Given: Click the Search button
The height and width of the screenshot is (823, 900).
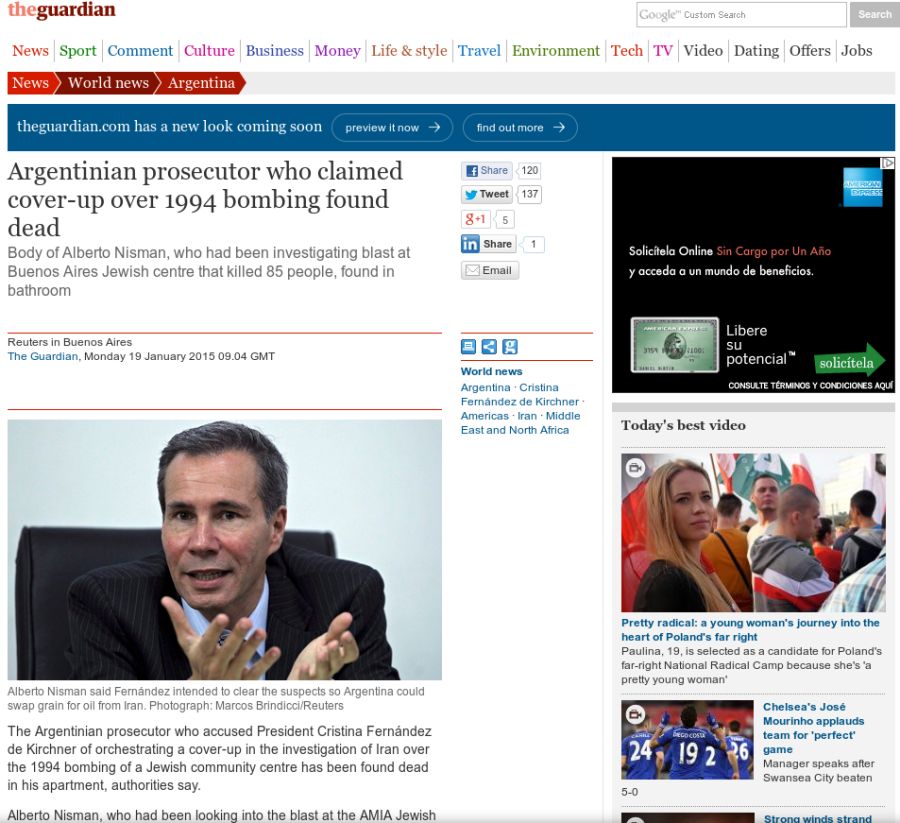Looking at the screenshot, I should (874, 14).
